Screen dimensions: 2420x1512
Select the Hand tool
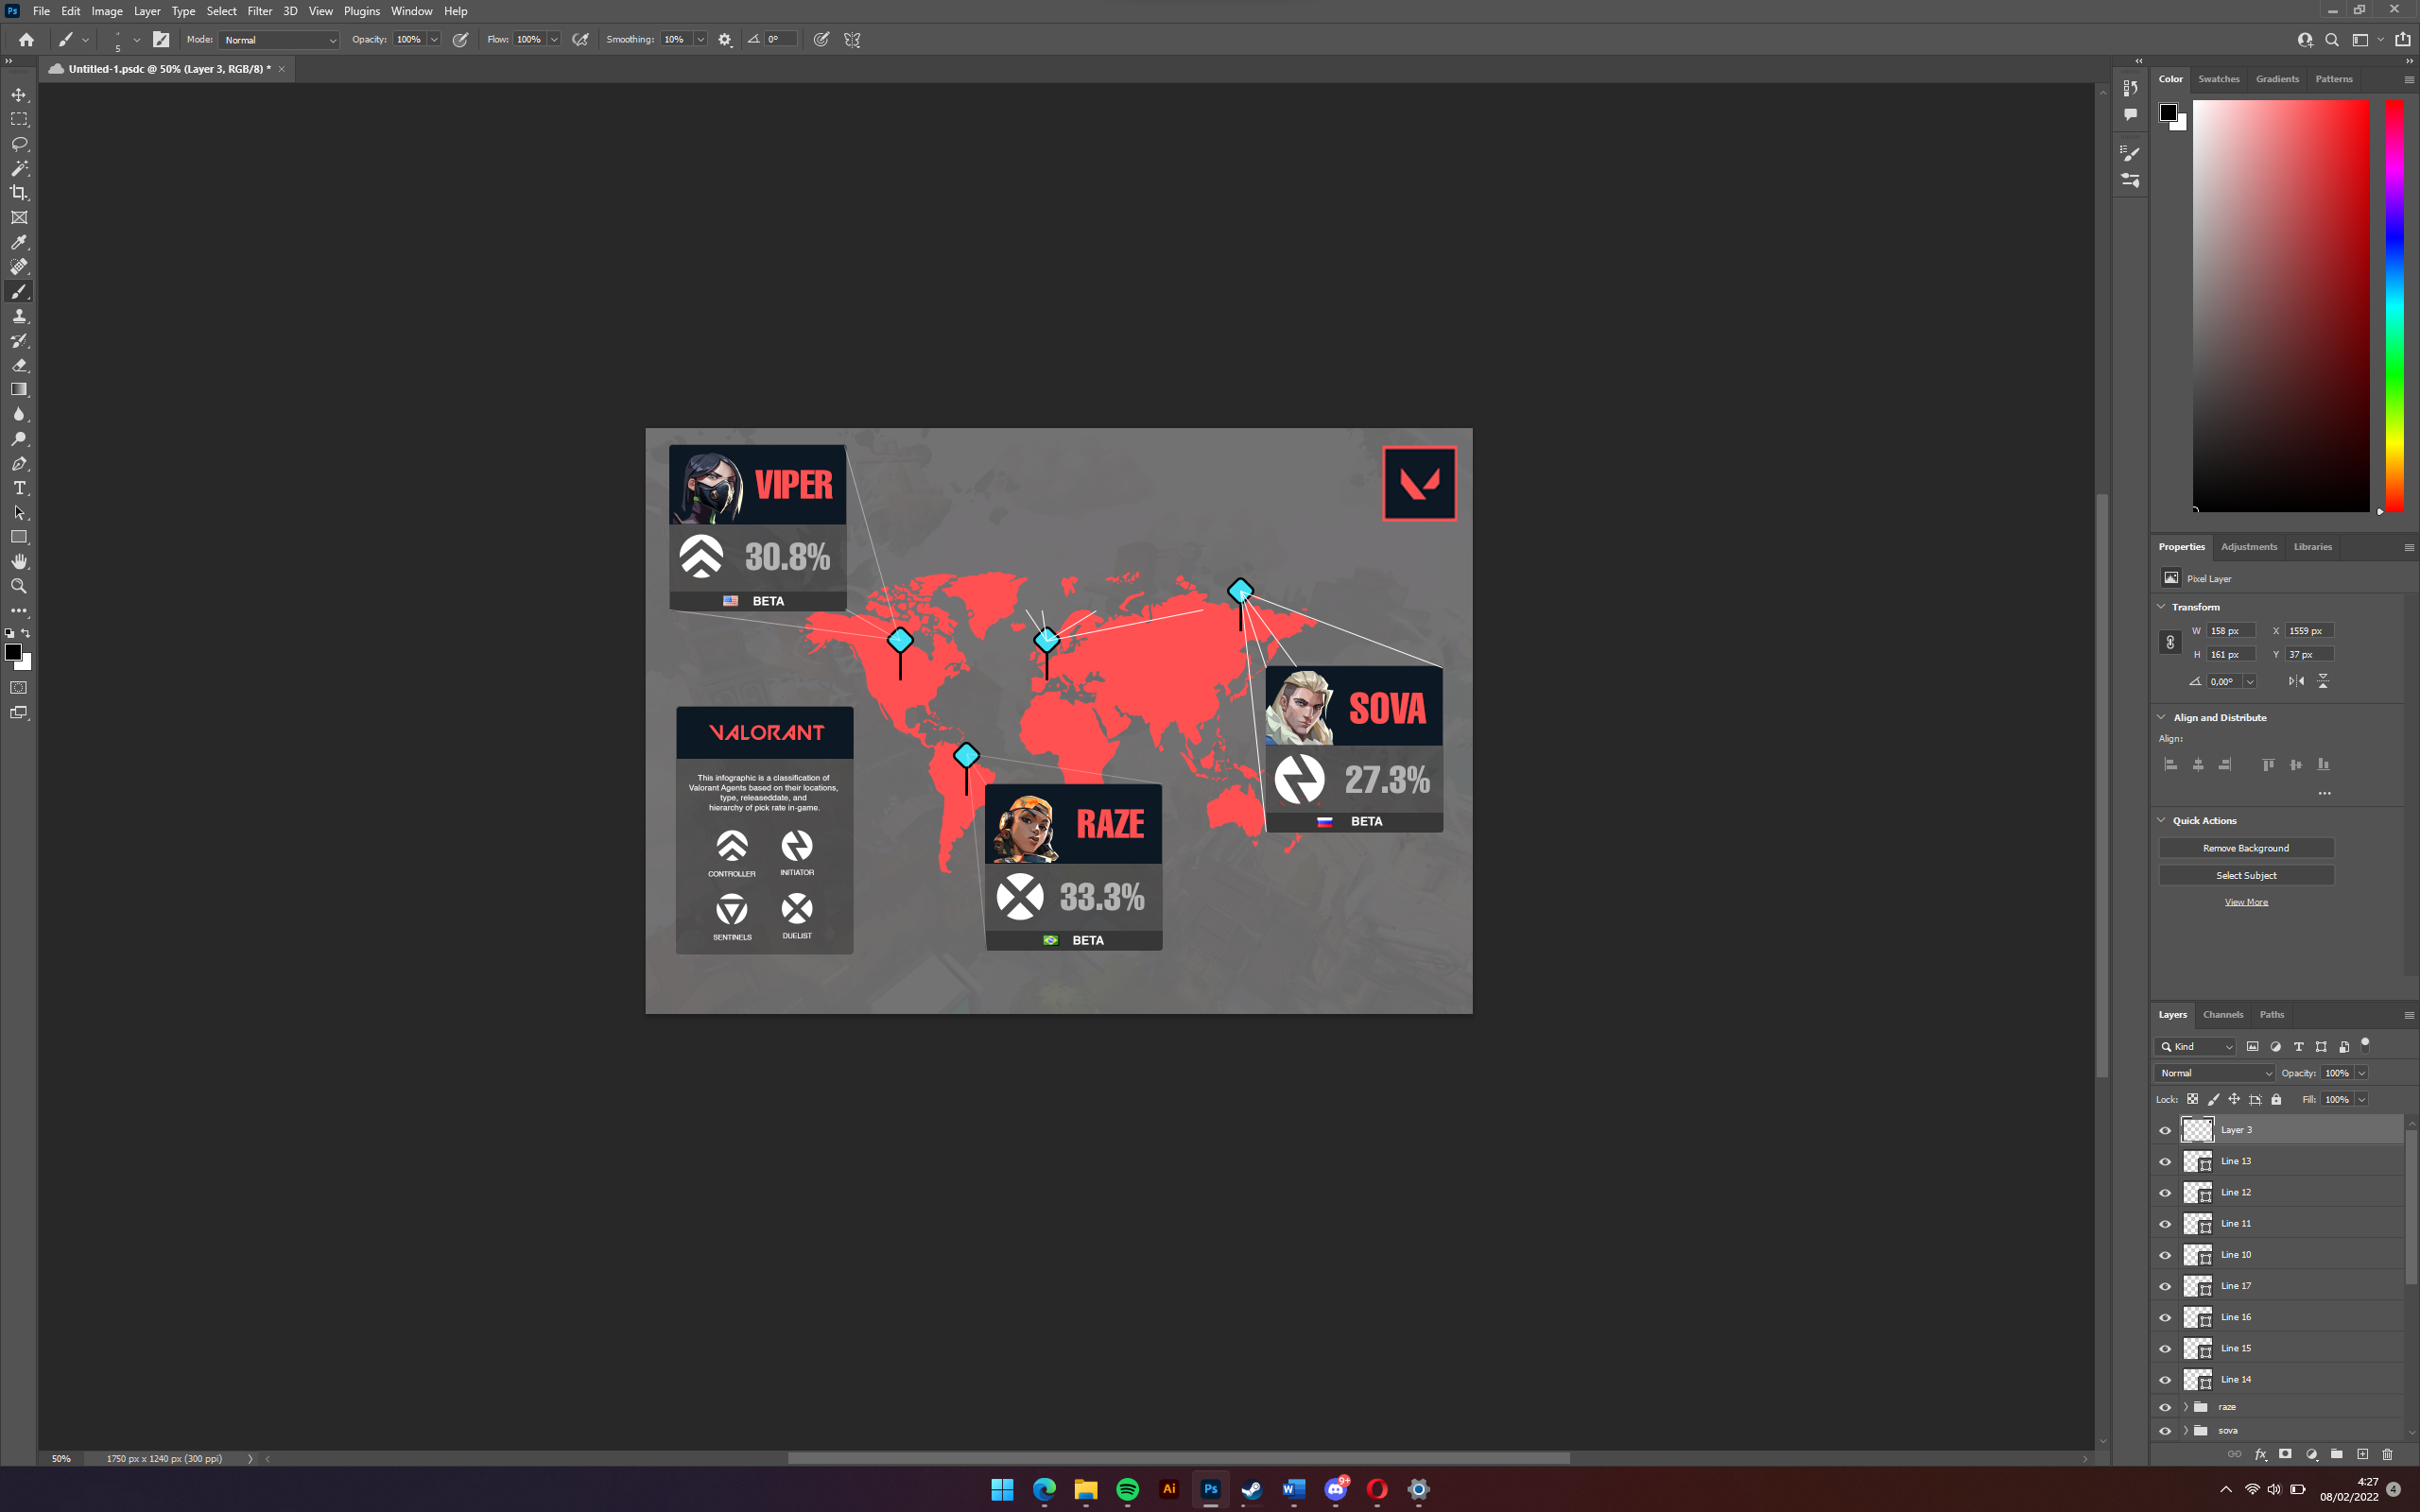pyautogui.click(x=19, y=562)
